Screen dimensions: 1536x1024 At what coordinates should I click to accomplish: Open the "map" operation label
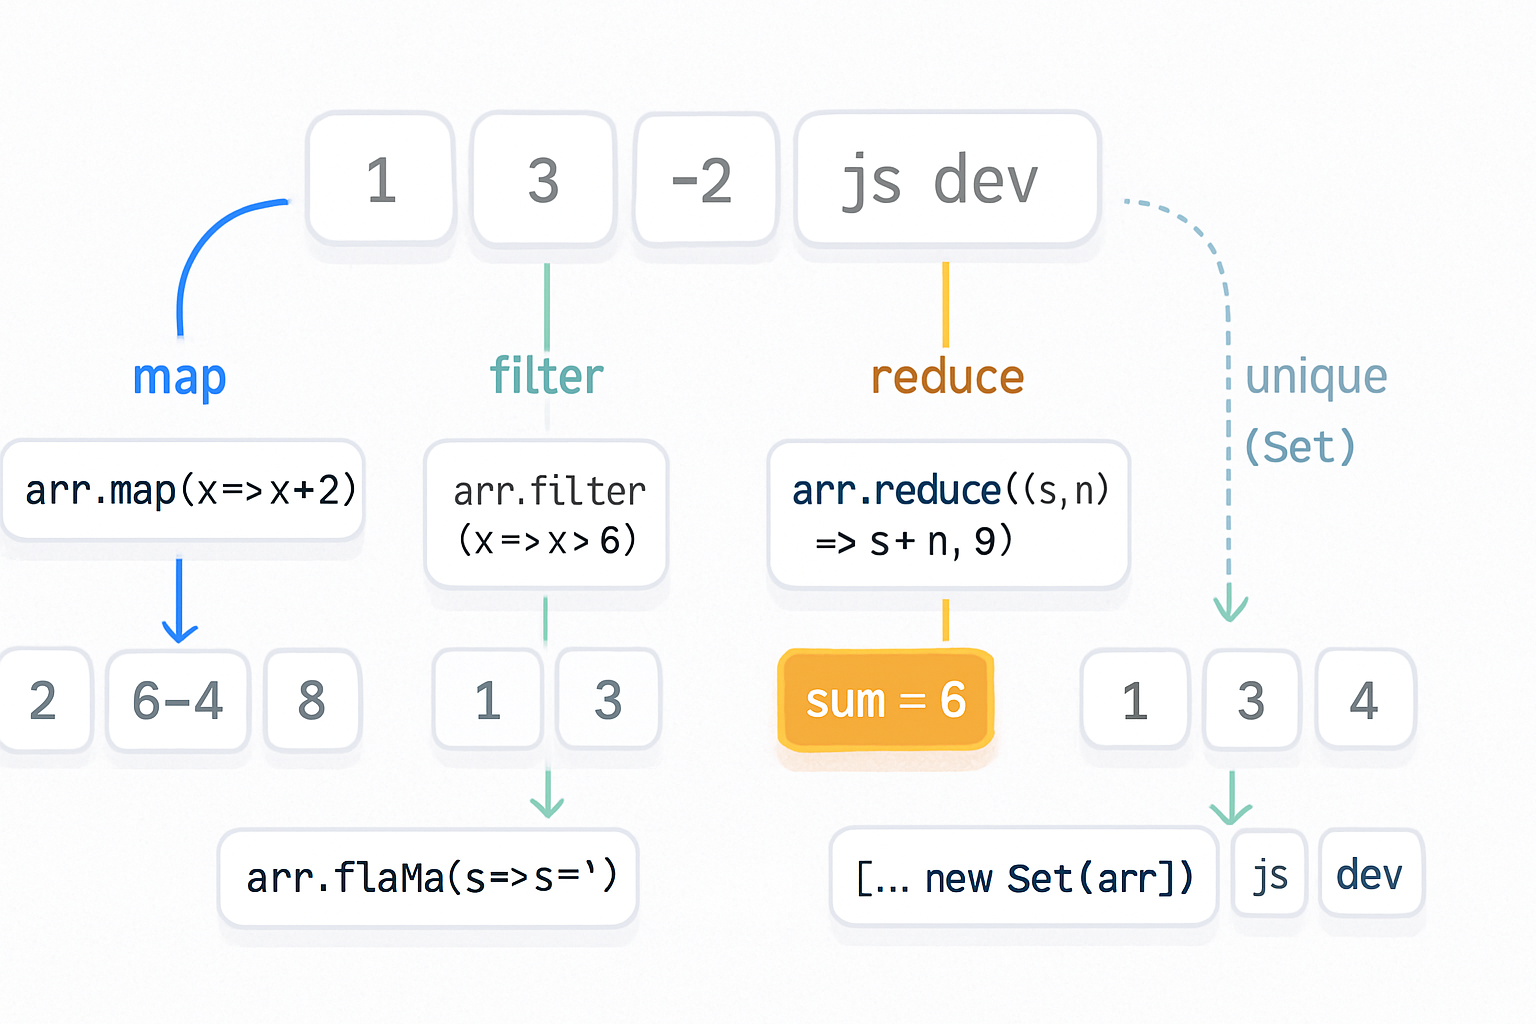[180, 377]
